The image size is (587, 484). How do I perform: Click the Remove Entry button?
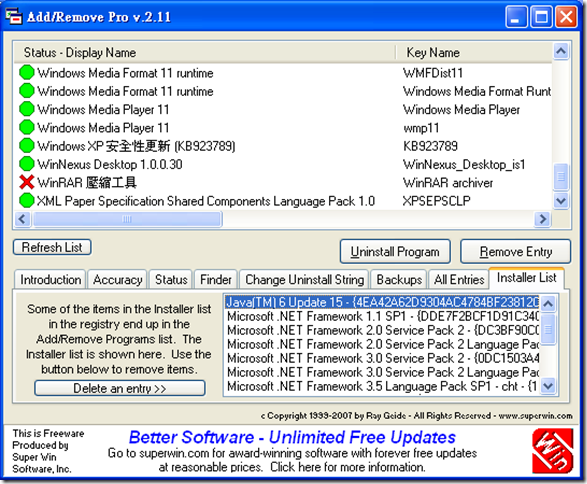(515, 252)
